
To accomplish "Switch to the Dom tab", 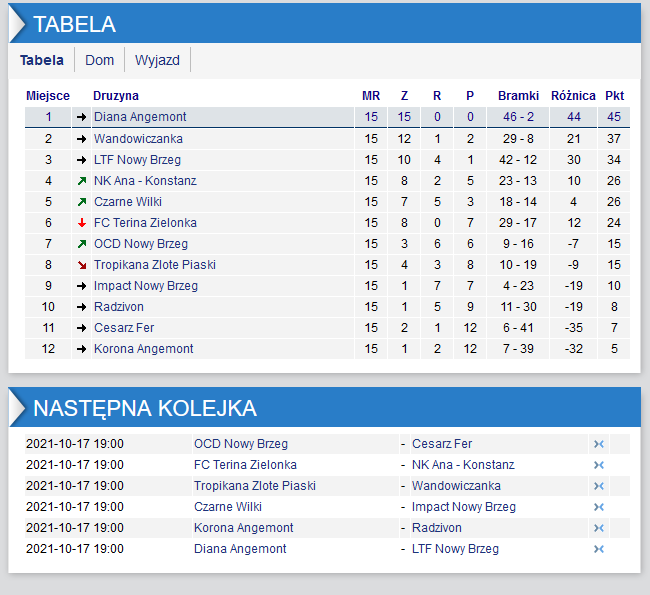I will point(100,60).
